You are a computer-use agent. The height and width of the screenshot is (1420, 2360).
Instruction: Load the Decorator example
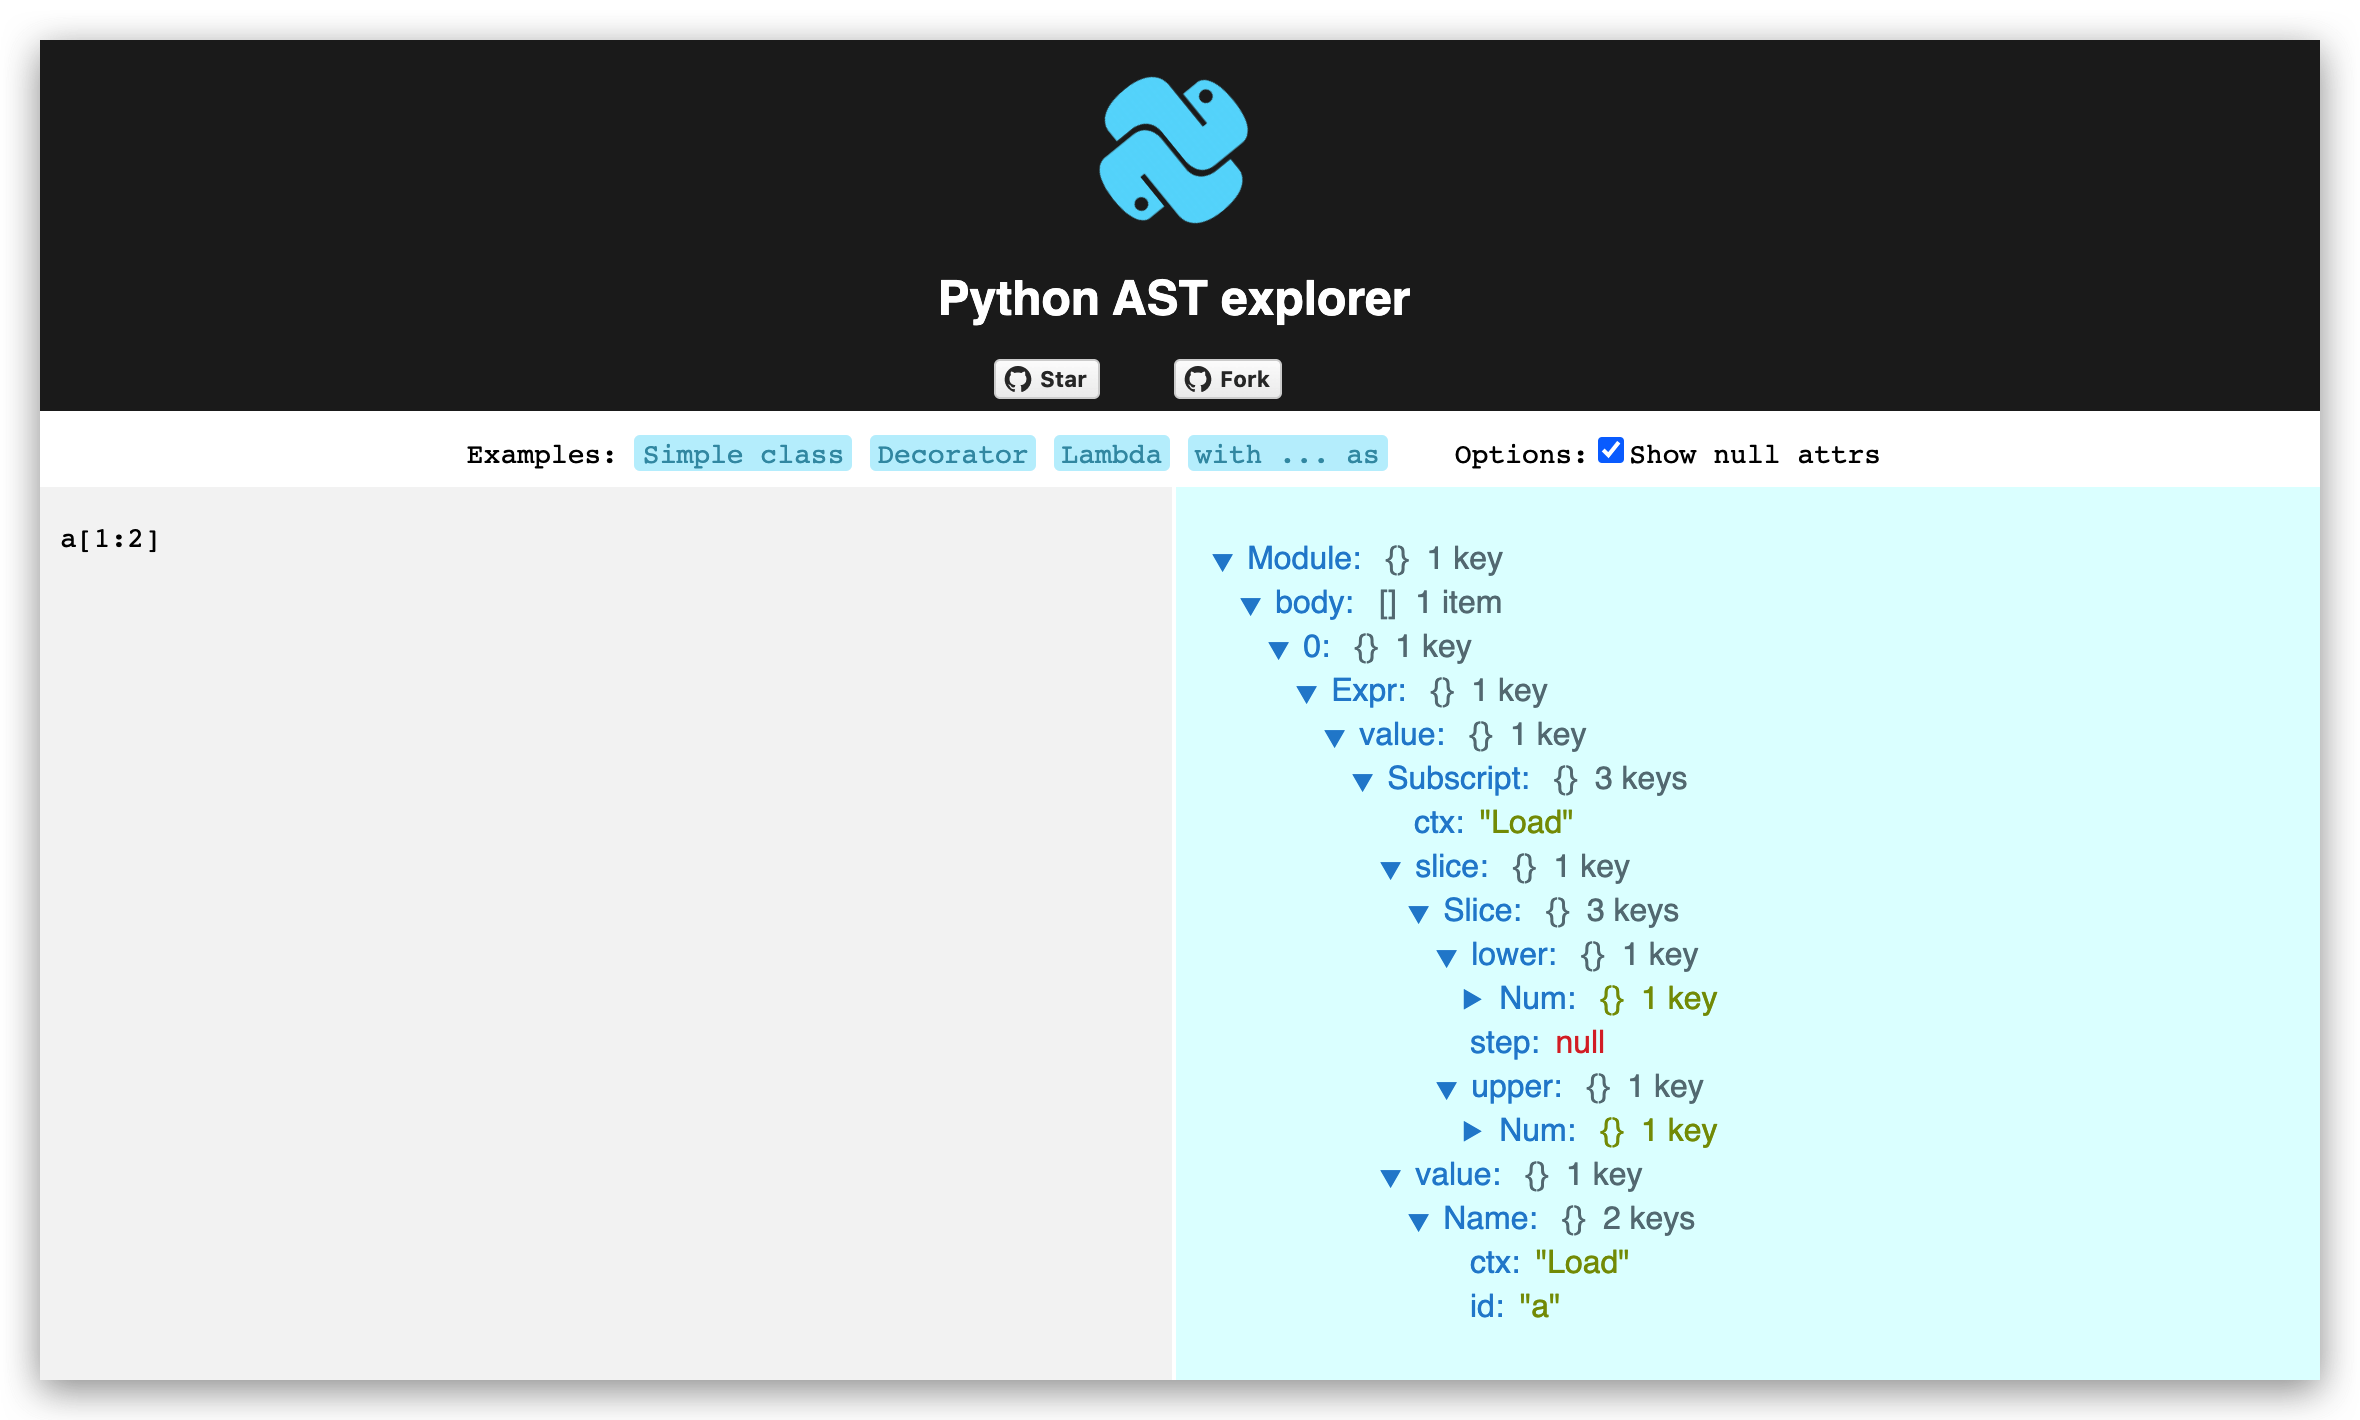point(952,454)
